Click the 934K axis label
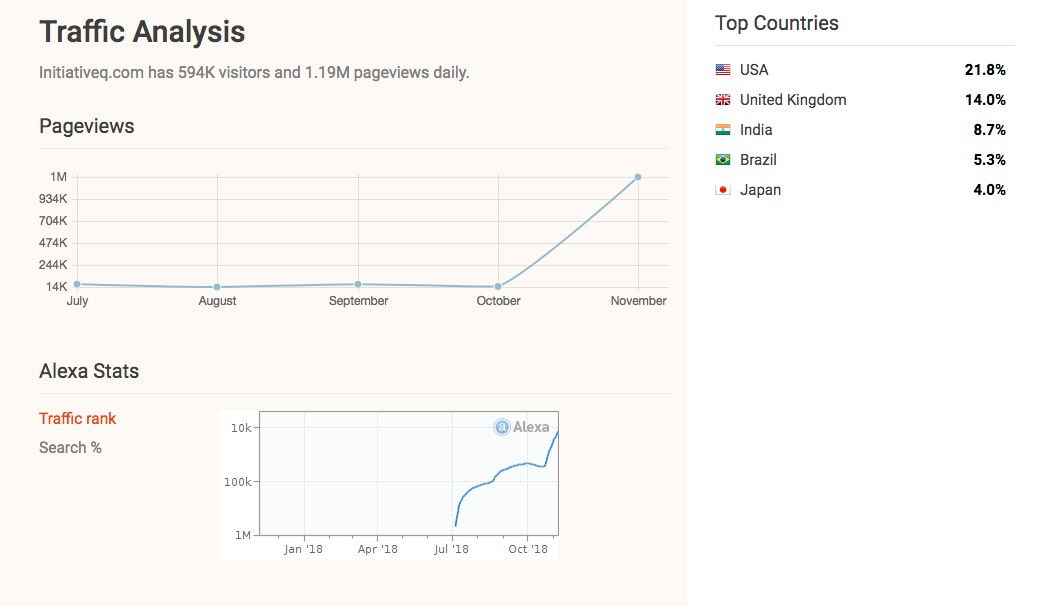Viewport: 1055px width, 606px height. pos(53,198)
